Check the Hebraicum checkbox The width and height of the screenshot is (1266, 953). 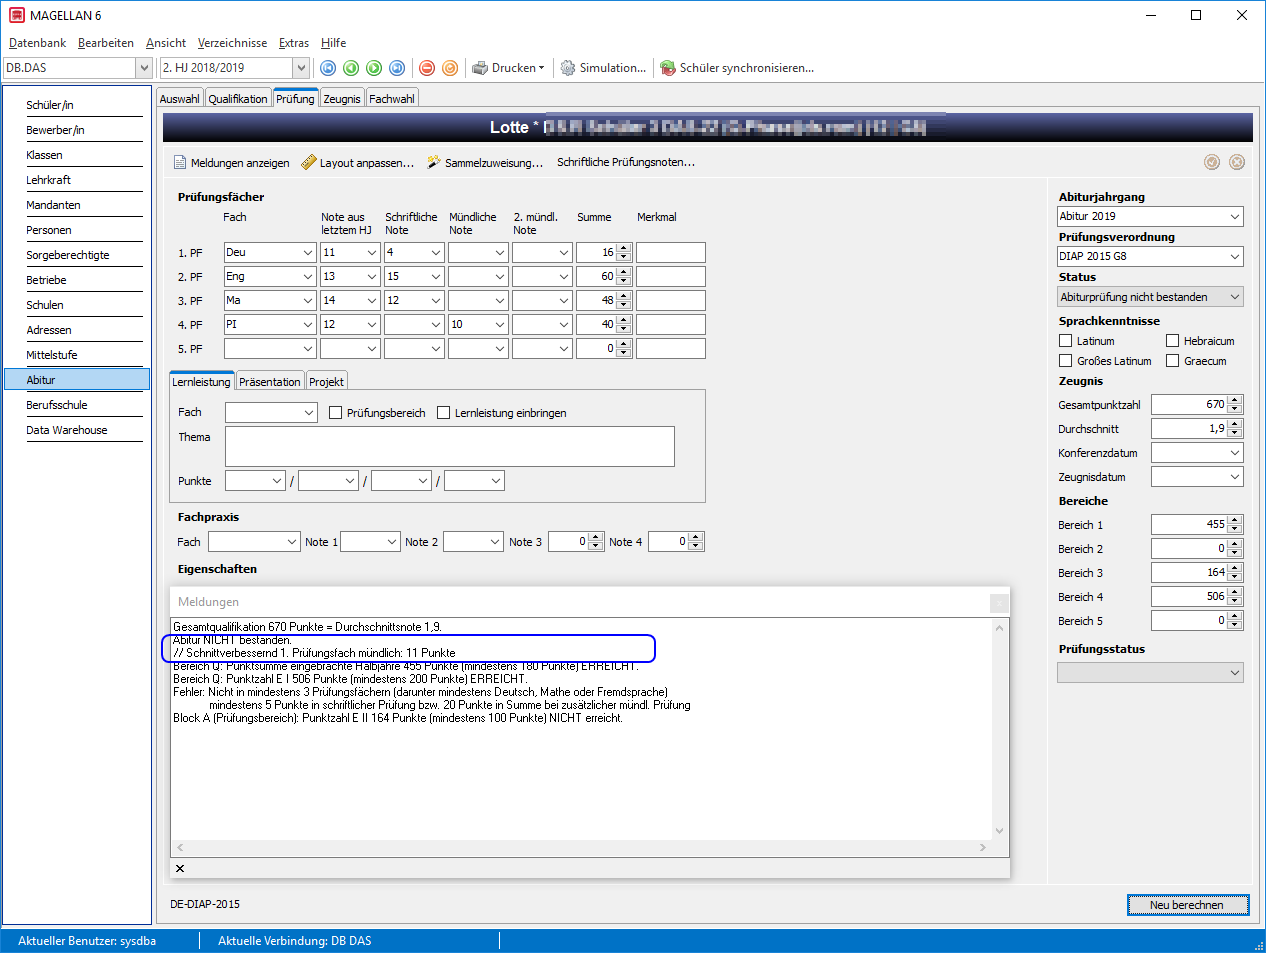[x=1173, y=341]
